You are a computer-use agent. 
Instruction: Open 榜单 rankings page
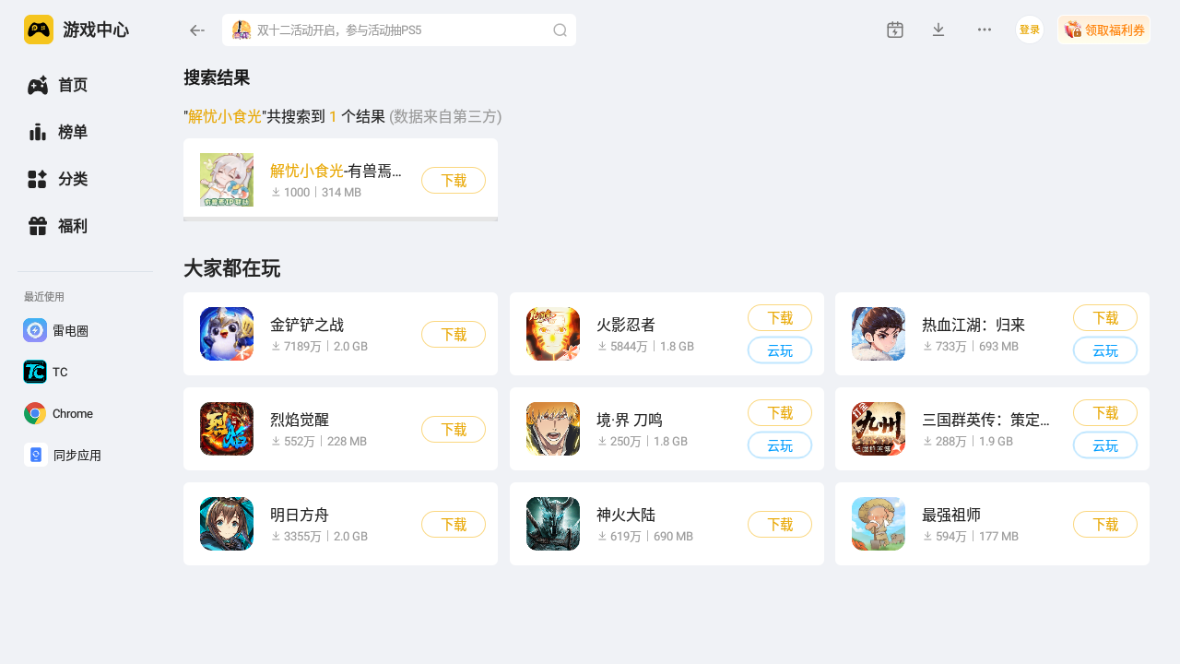tap(58, 132)
